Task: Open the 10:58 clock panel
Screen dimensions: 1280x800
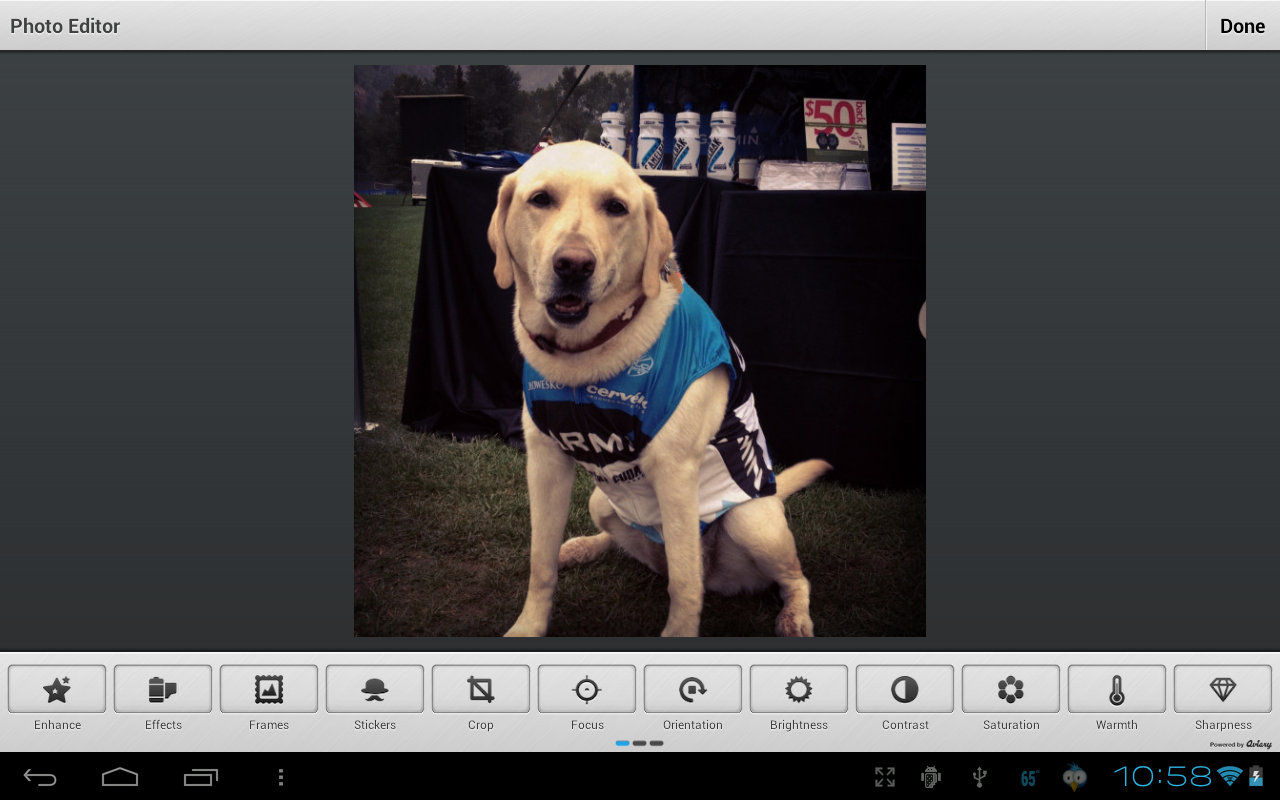Action: [1163, 776]
